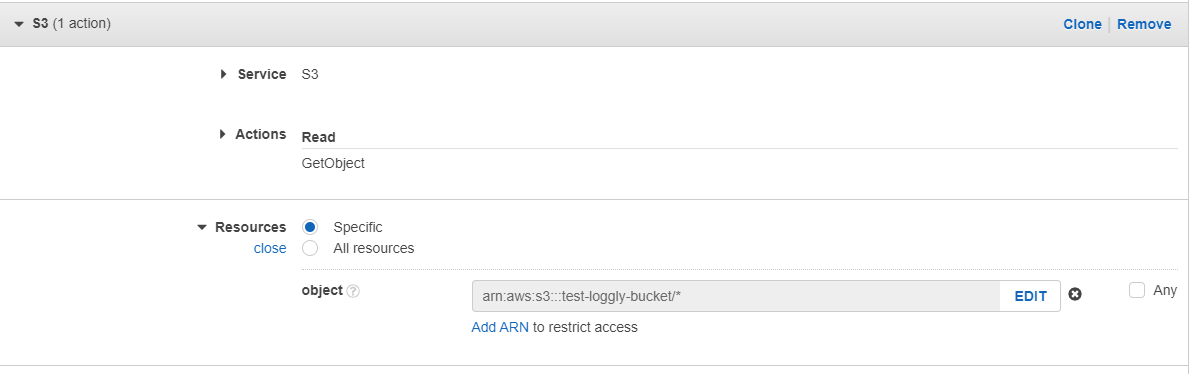Remove the S3 permission statement

(x=1144, y=24)
